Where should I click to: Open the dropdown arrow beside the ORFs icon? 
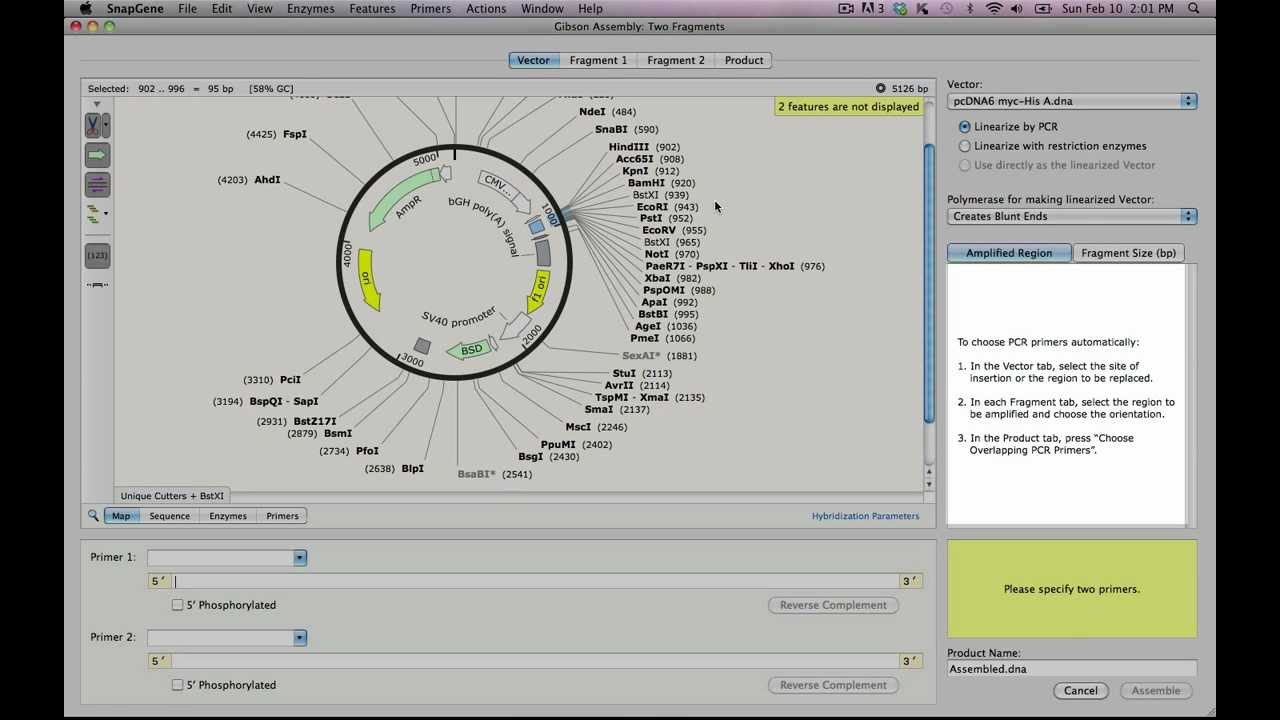[106, 214]
